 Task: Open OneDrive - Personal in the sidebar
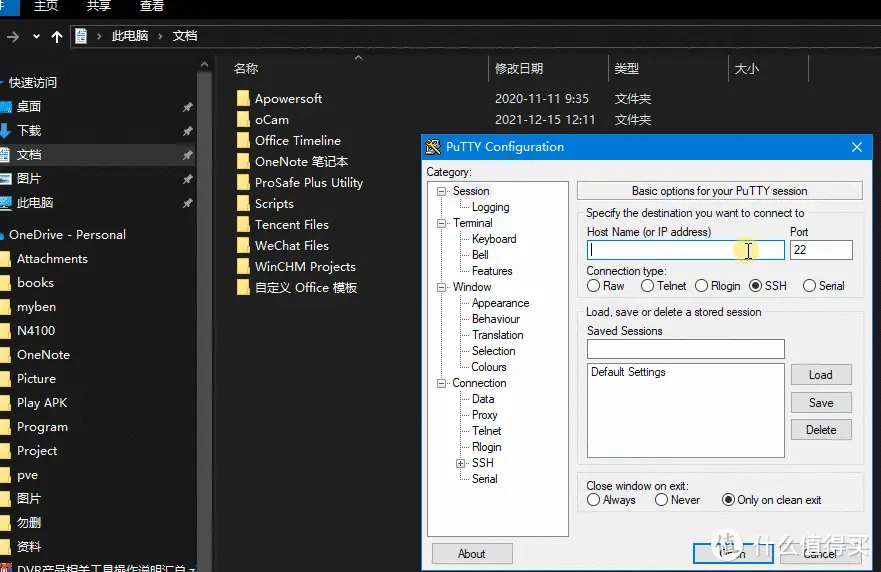[x=67, y=235]
